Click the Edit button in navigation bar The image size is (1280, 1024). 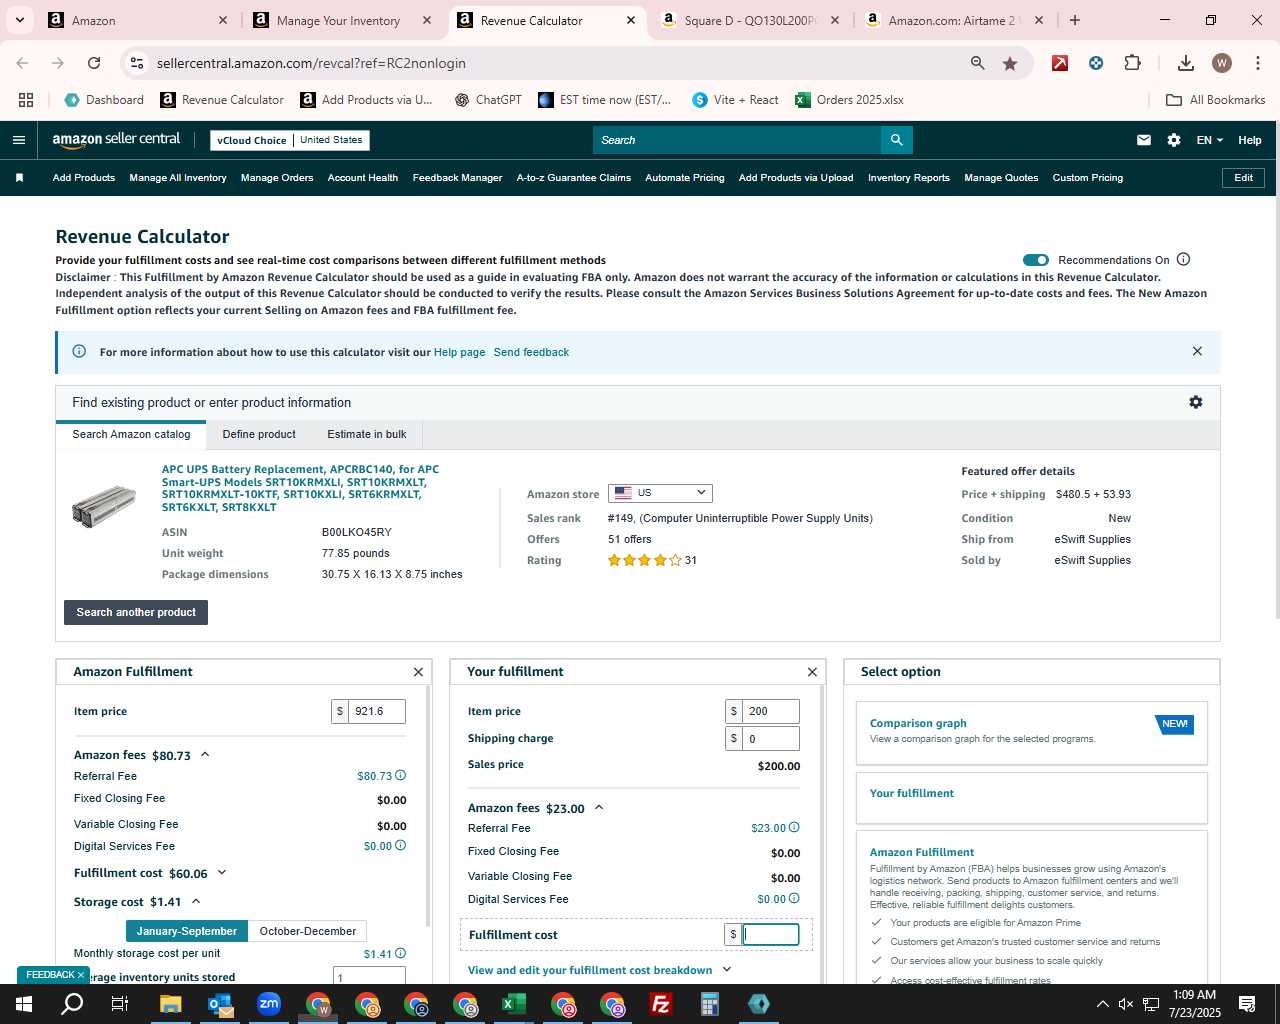click(x=1244, y=178)
